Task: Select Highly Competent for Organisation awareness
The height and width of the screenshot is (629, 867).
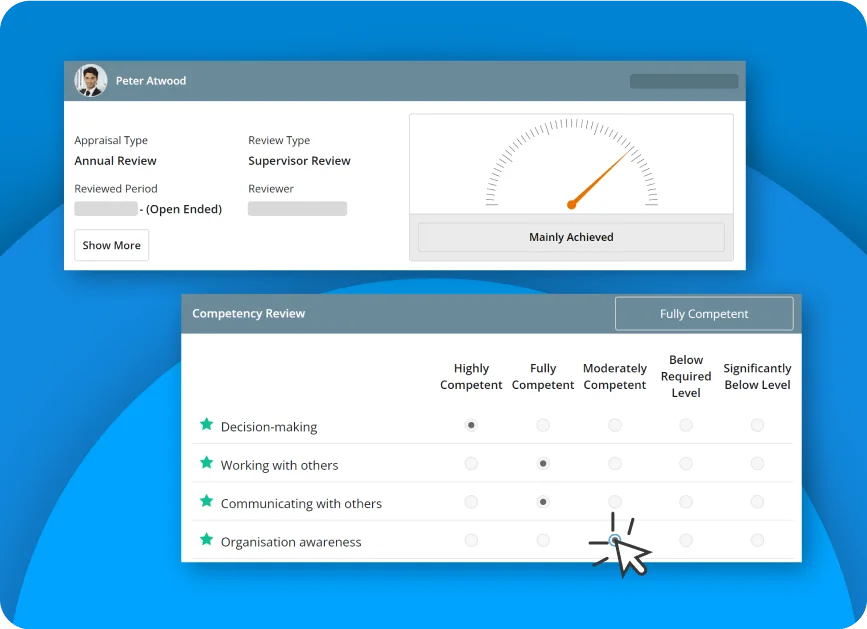Action: pos(471,540)
